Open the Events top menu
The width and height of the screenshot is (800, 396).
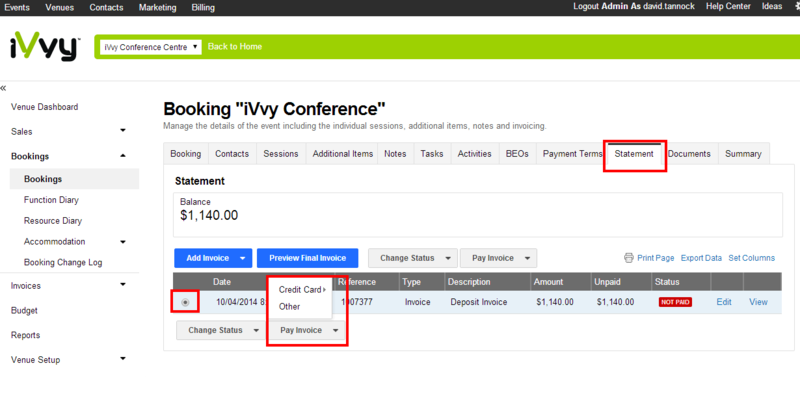click(17, 7)
